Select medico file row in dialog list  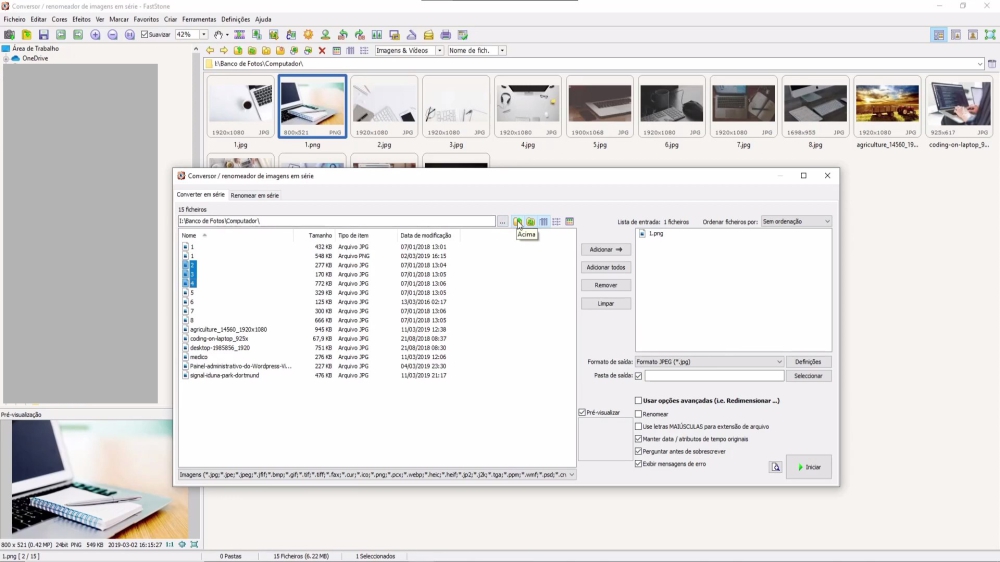point(198,357)
